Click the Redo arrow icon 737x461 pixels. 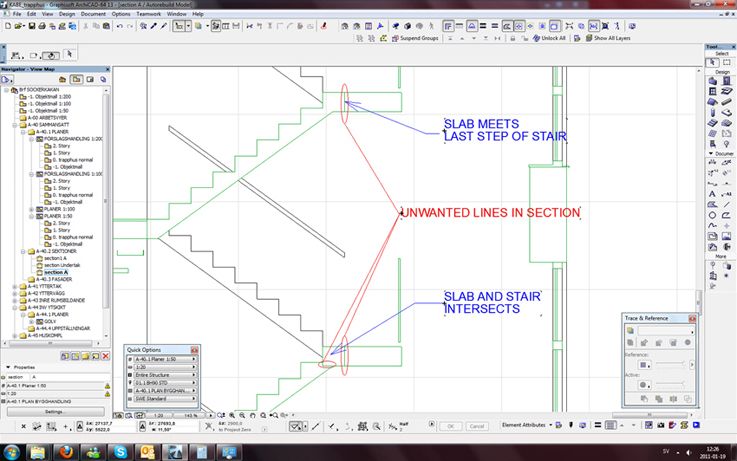[130, 26]
